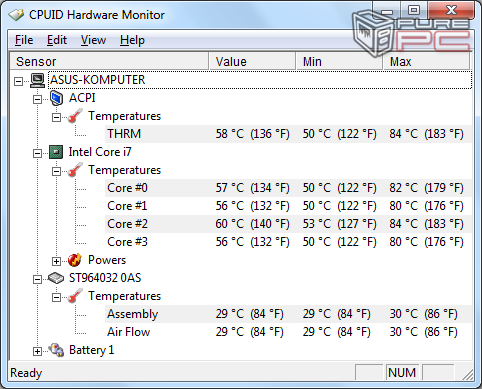Select the Air Flow sensor row

click(x=288, y=332)
